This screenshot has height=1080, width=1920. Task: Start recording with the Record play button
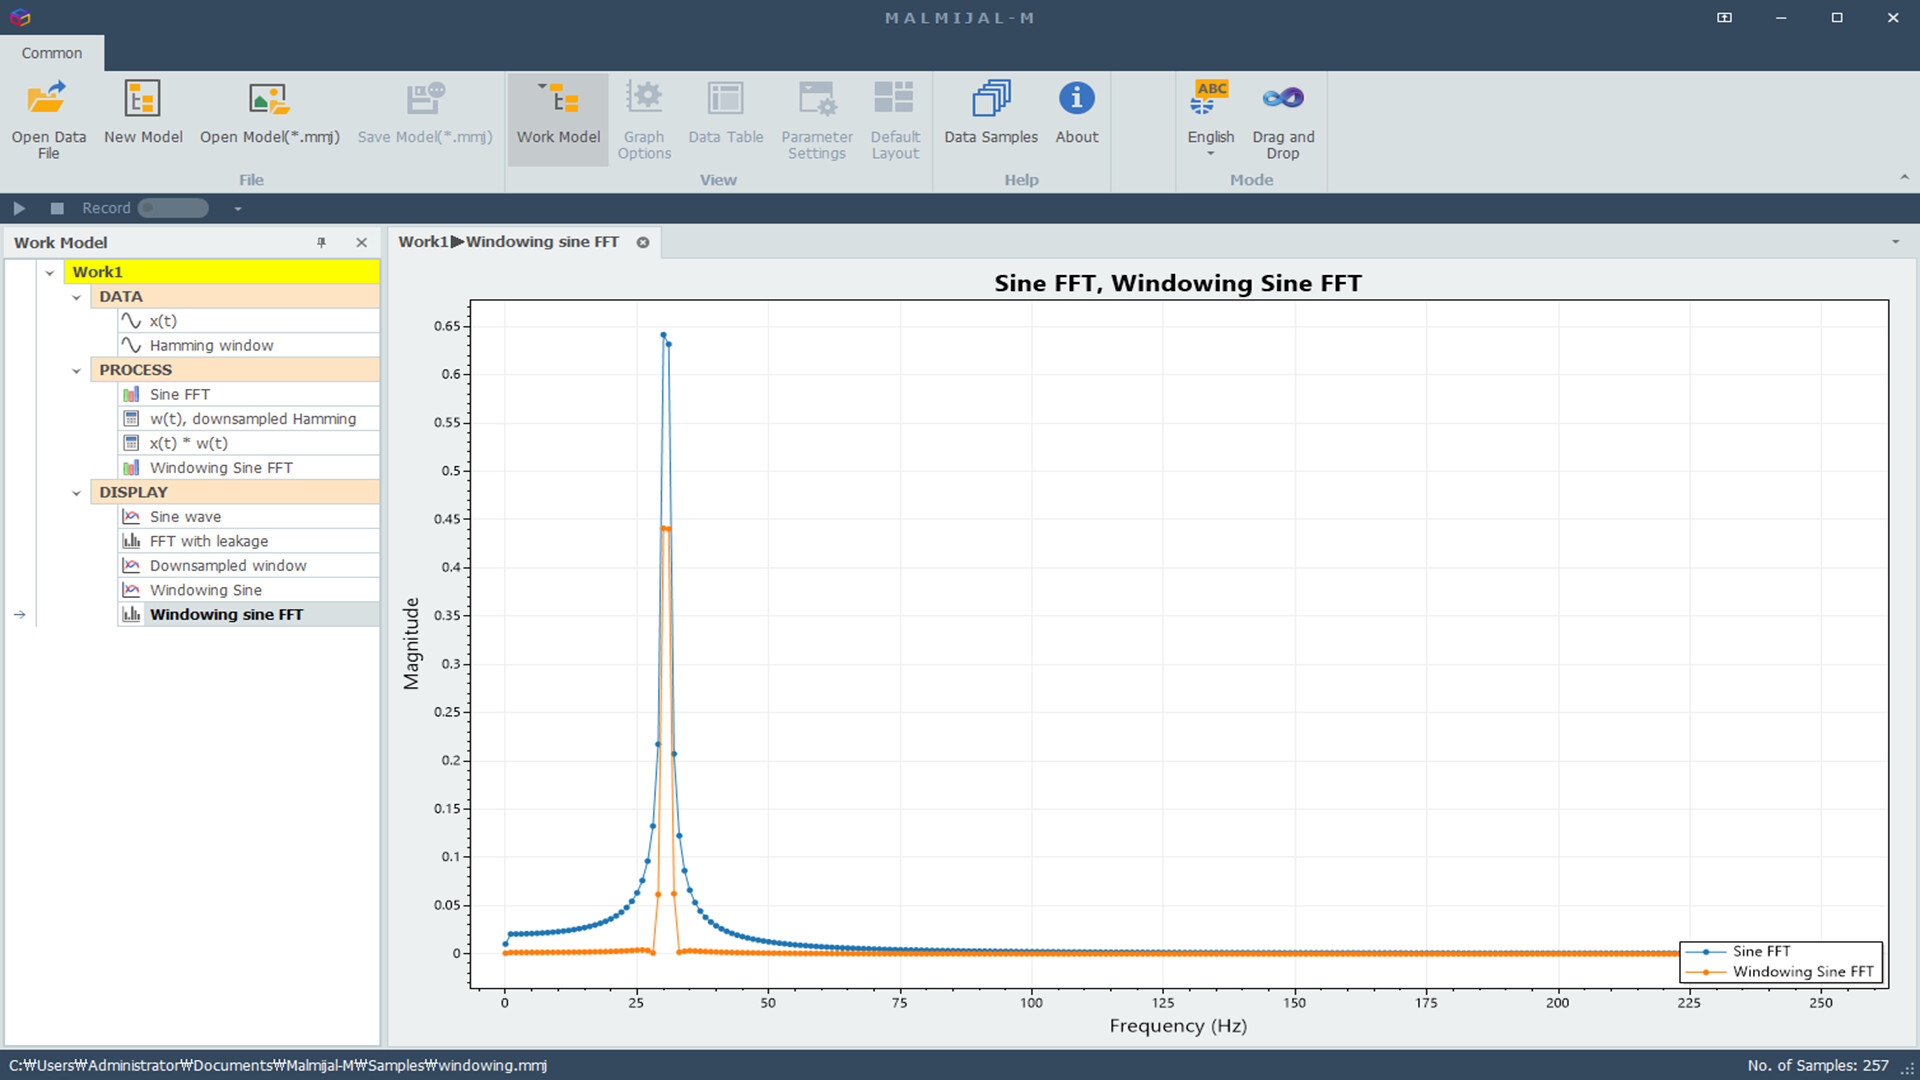(x=19, y=208)
